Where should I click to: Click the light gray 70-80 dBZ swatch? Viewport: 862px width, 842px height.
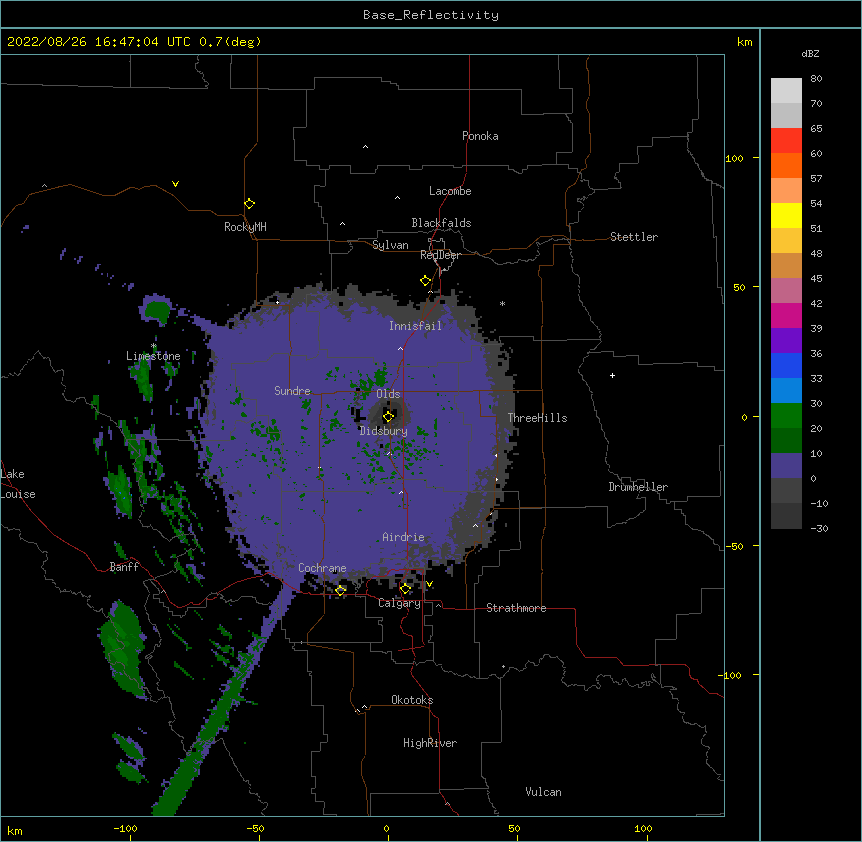point(786,91)
